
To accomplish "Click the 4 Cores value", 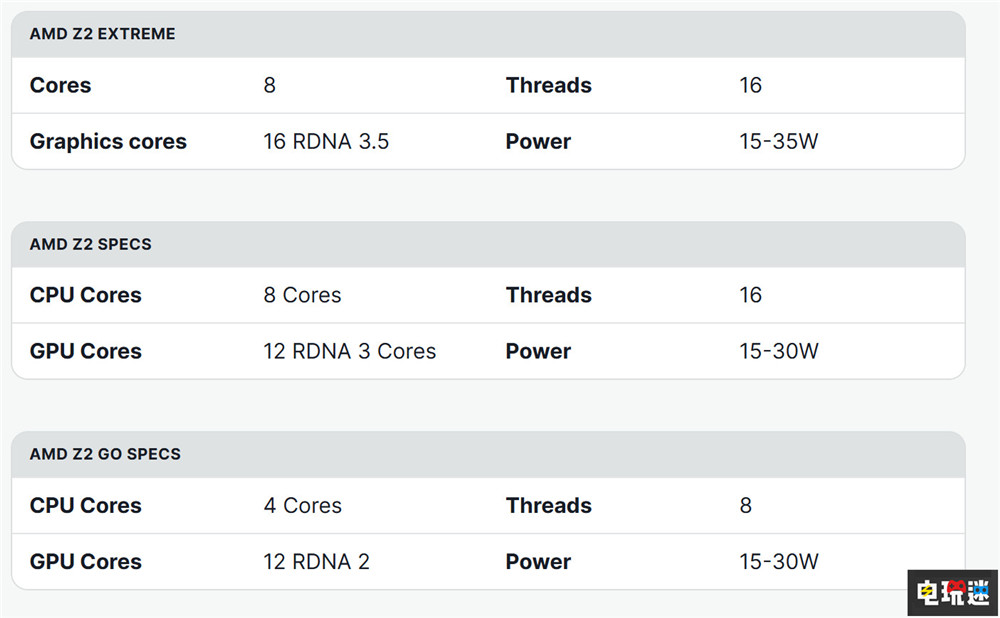I will [302, 505].
